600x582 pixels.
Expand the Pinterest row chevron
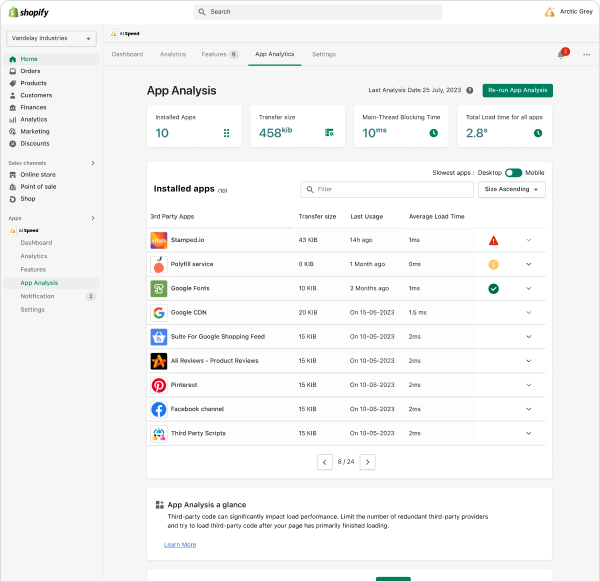pos(528,385)
